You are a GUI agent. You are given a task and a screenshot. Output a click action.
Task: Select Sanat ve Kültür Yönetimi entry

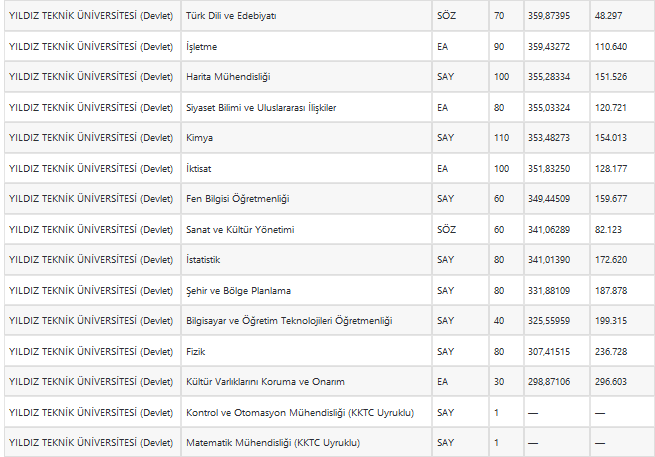pos(240,230)
